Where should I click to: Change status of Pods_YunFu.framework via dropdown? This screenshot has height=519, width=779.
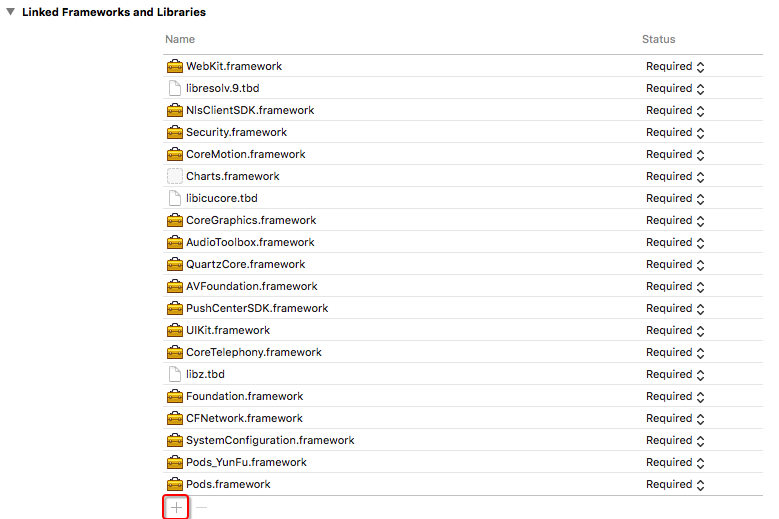676,462
